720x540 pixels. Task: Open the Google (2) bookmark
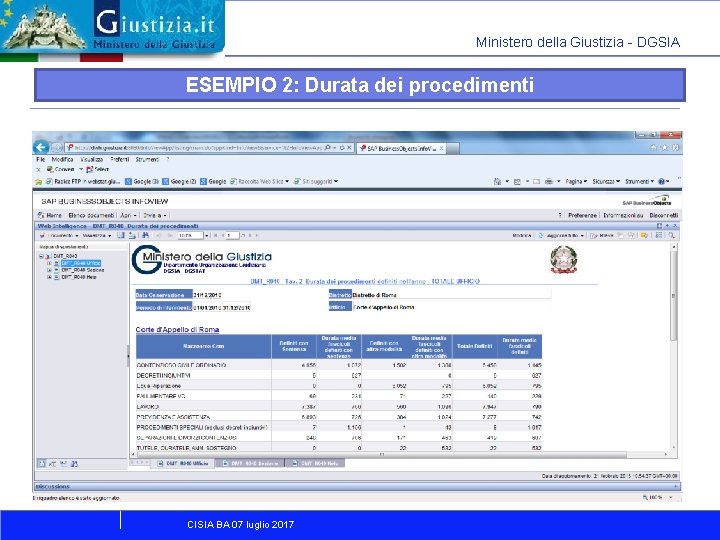coord(180,182)
